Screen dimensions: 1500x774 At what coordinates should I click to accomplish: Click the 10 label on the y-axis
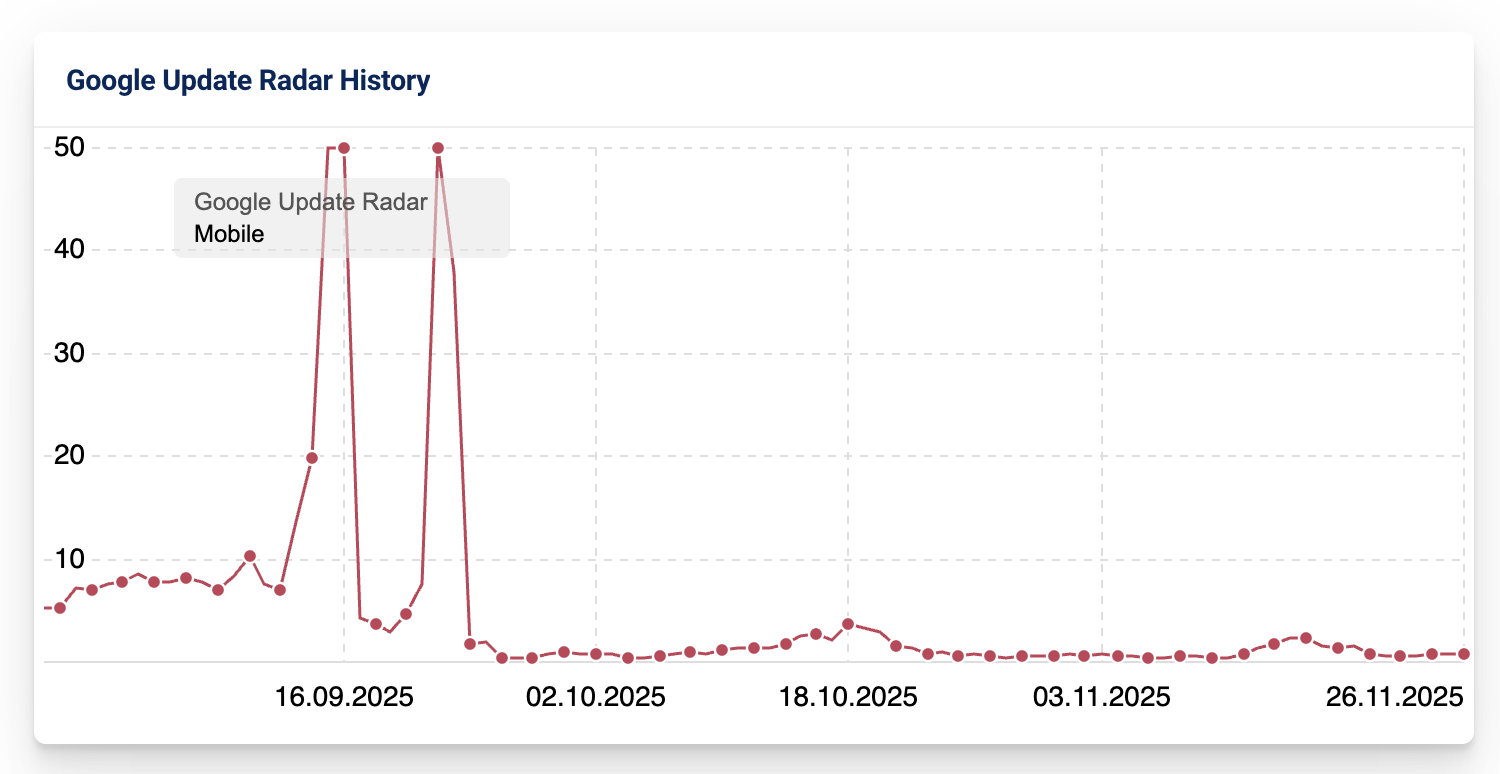coord(68,559)
